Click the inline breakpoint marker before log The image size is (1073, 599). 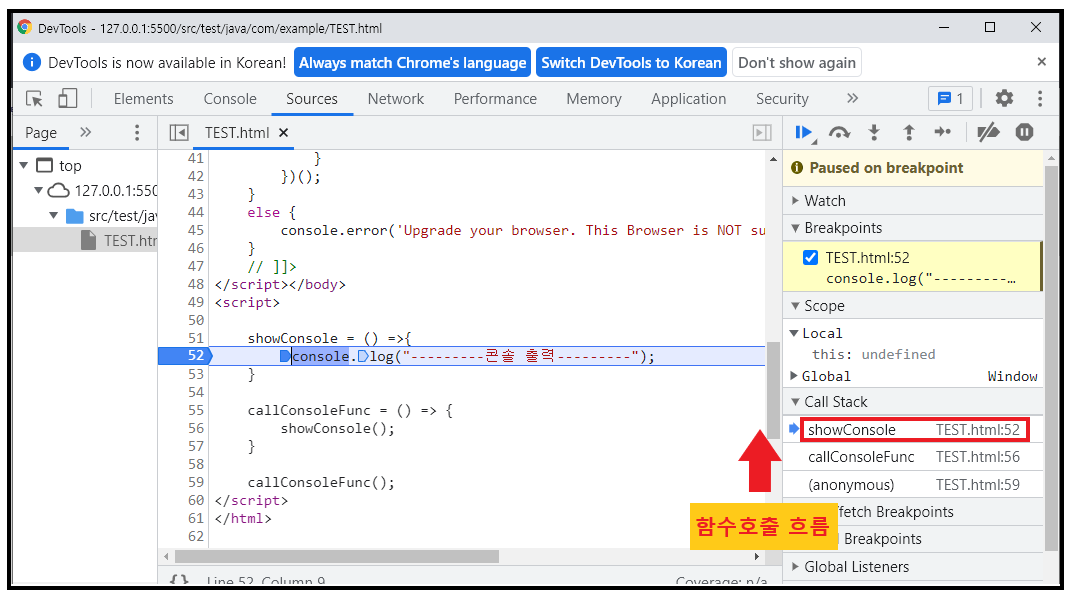363,356
